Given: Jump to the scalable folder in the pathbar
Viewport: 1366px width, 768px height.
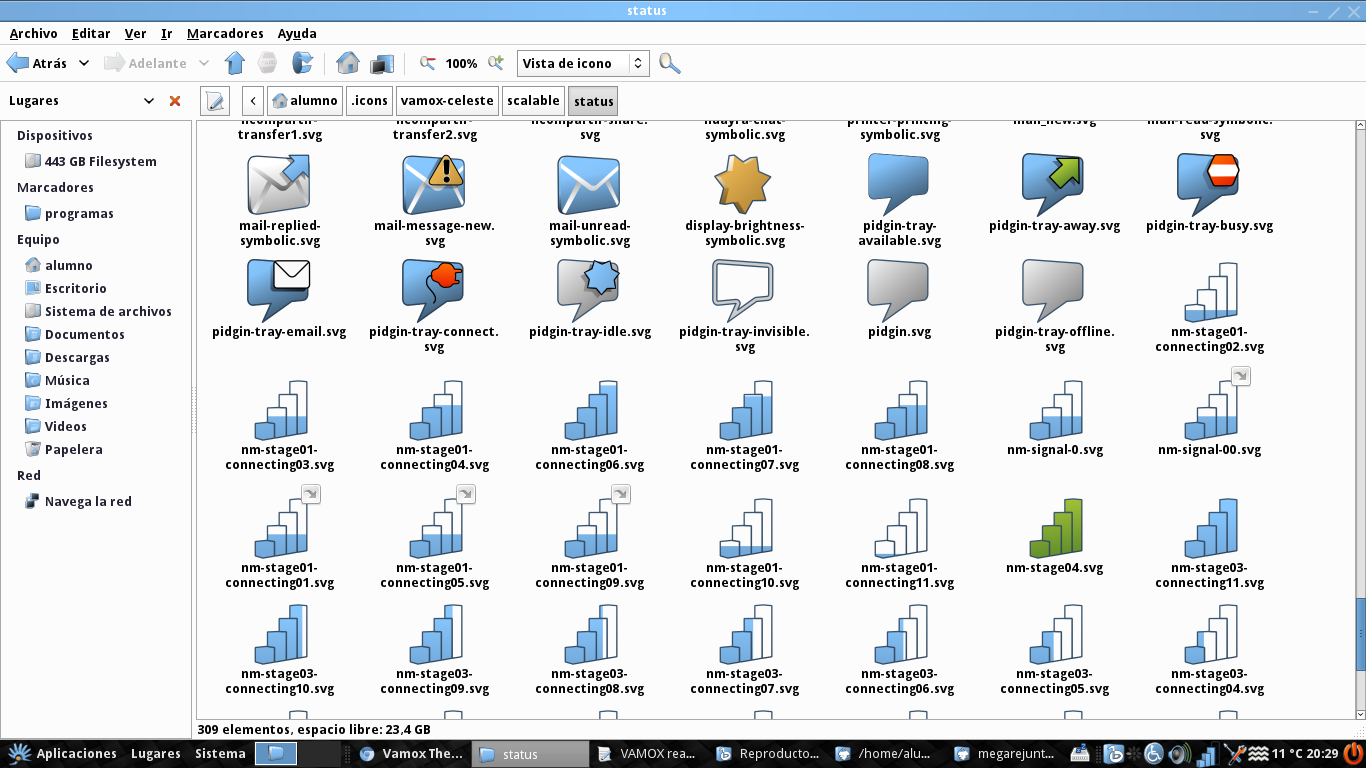Looking at the screenshot, I should coord(533,100).
